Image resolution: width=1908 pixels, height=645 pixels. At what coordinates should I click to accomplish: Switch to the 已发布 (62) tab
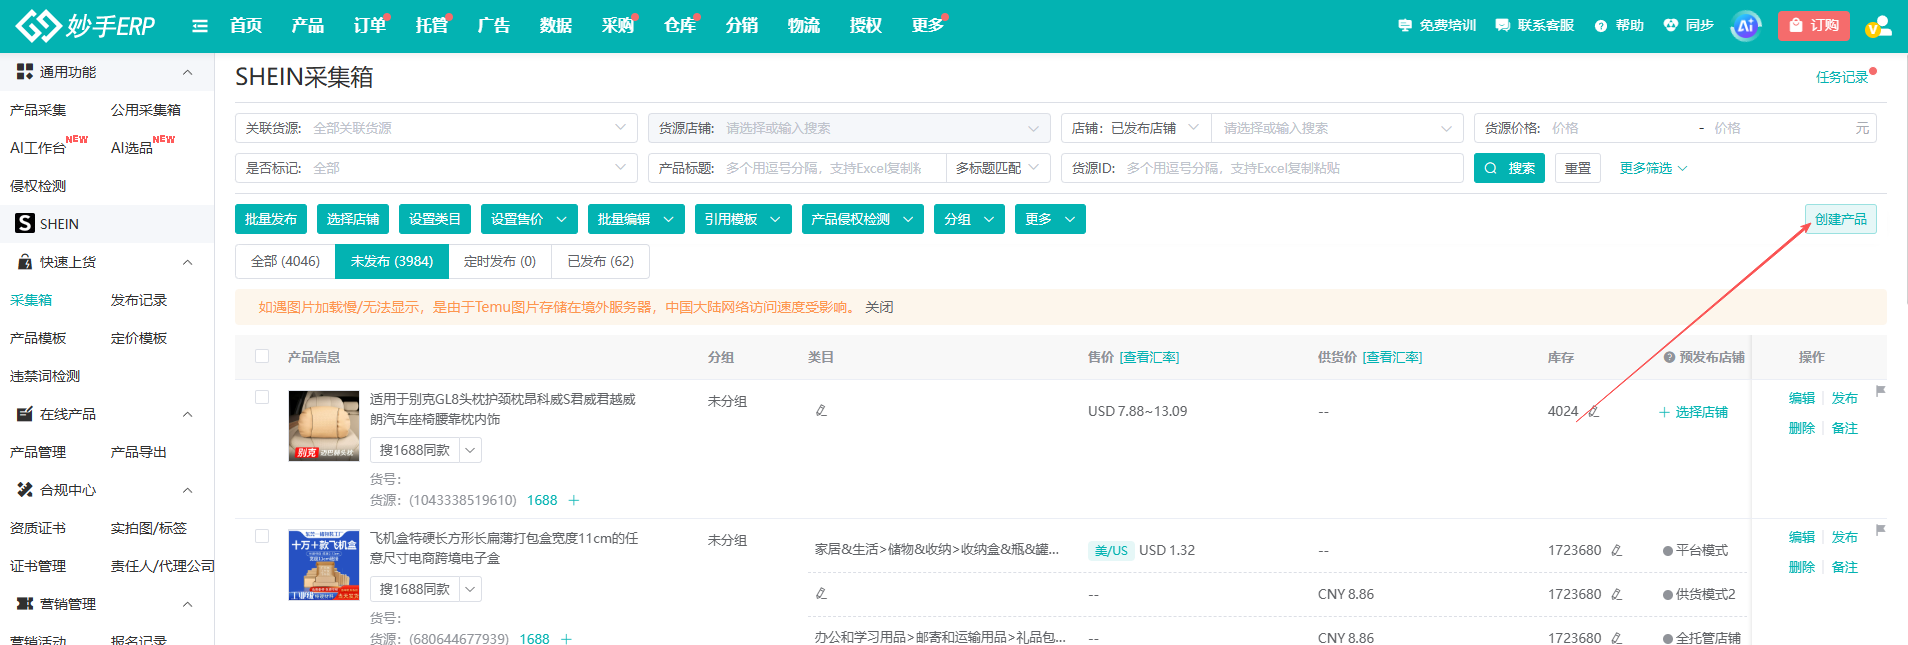pos(600,261)
